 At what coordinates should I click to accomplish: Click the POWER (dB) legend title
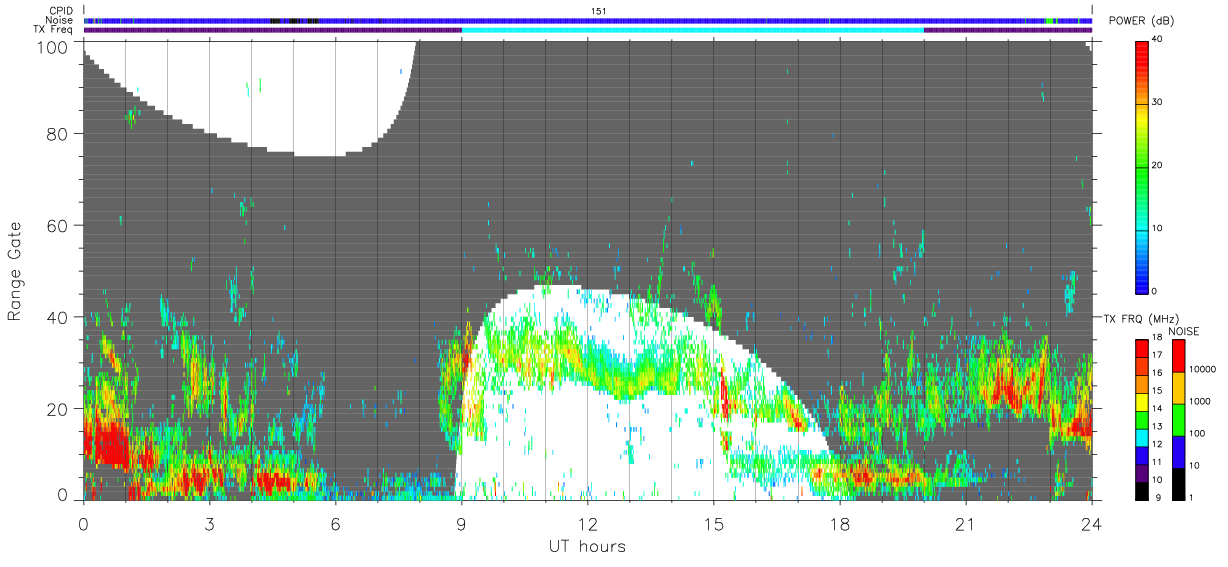(x=1142, y=21)
